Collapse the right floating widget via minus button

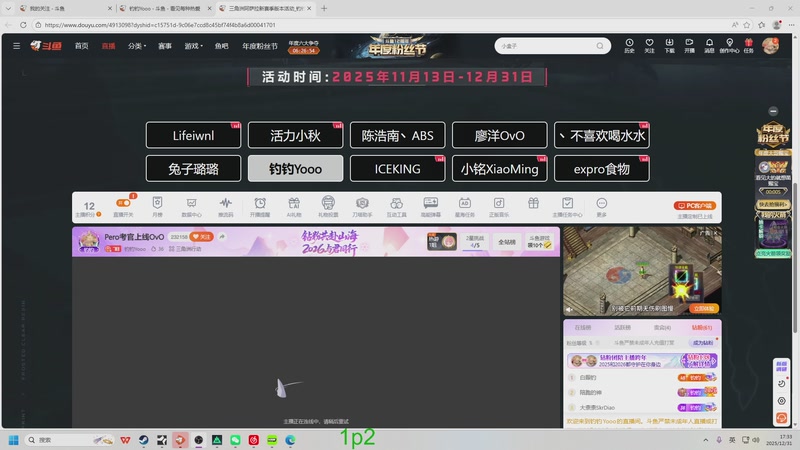coord(773,111)
